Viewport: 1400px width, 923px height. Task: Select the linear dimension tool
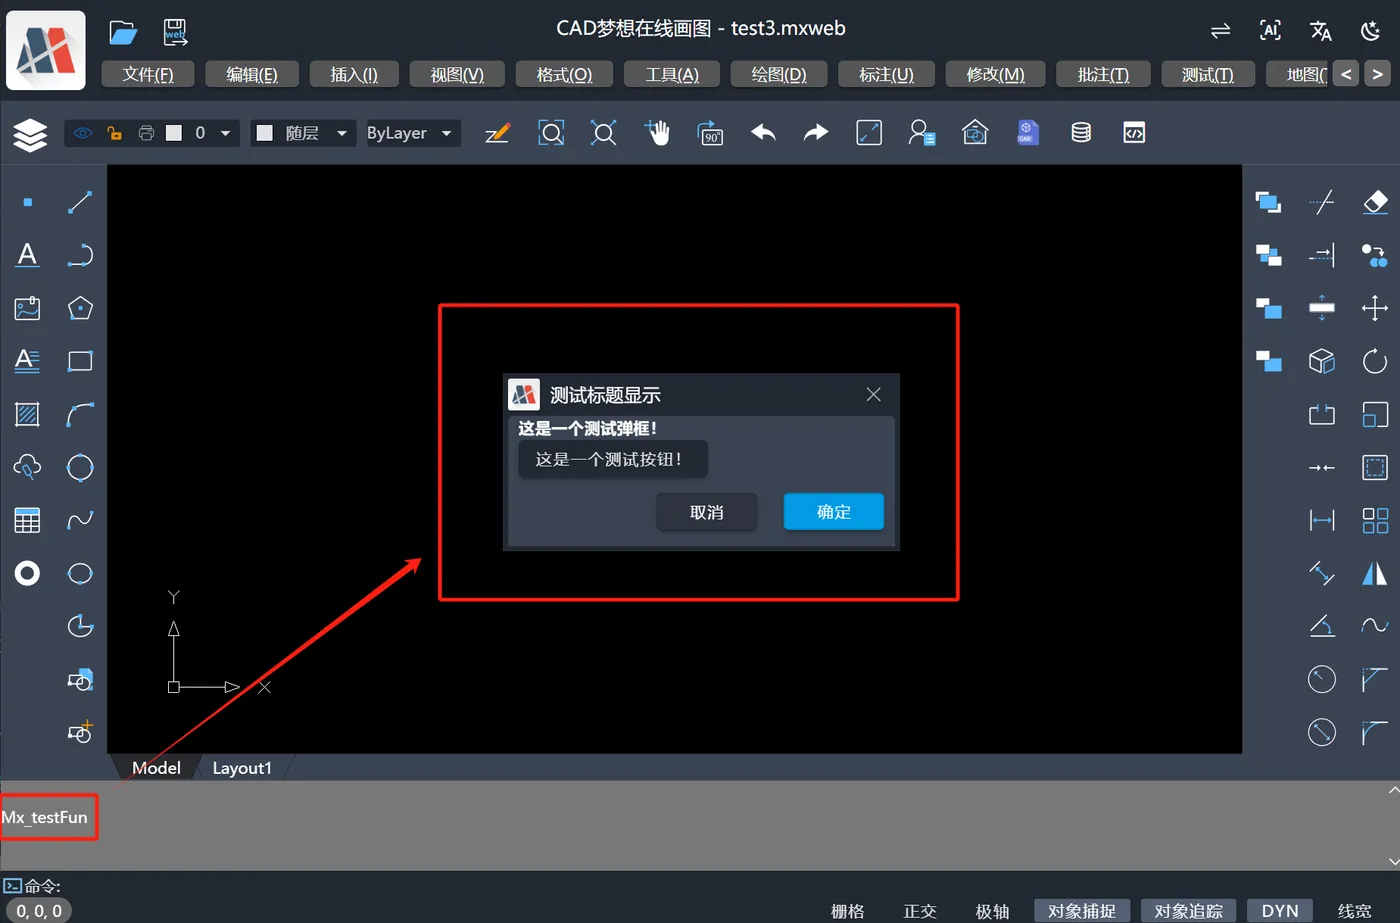(x=1322, y=520)
